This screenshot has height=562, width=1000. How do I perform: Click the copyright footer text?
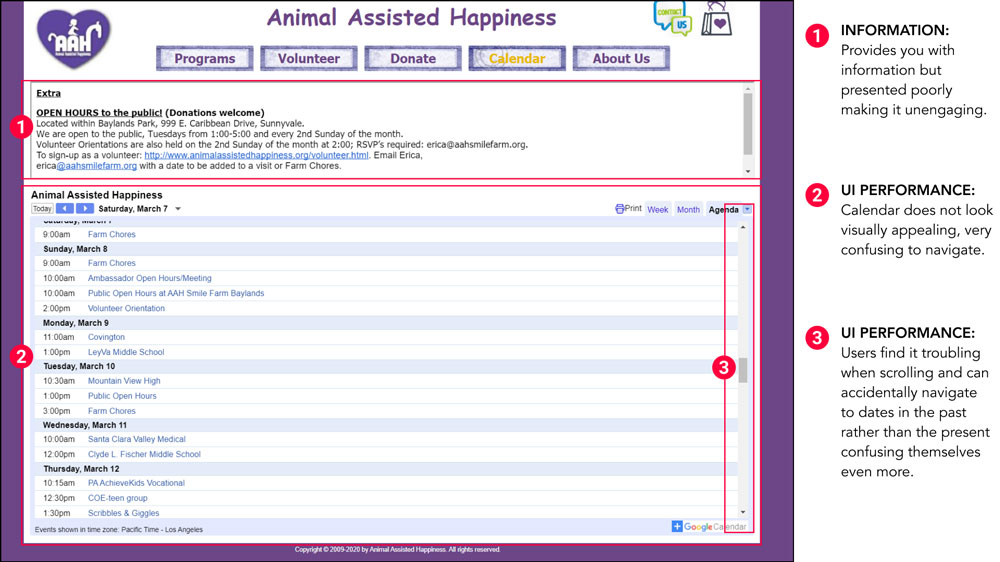tap(397, 549)
